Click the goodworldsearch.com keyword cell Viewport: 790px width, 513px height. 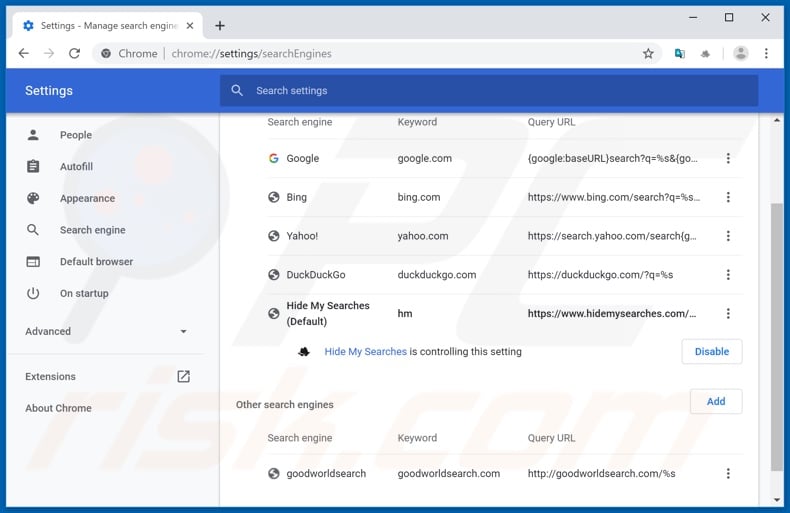click(x=448, y=473)
